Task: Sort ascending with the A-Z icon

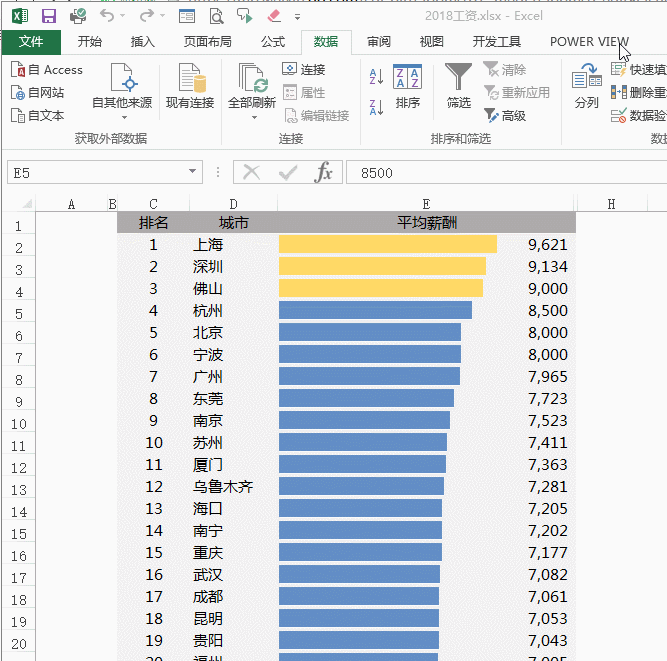Action: [x=377, y=76]
